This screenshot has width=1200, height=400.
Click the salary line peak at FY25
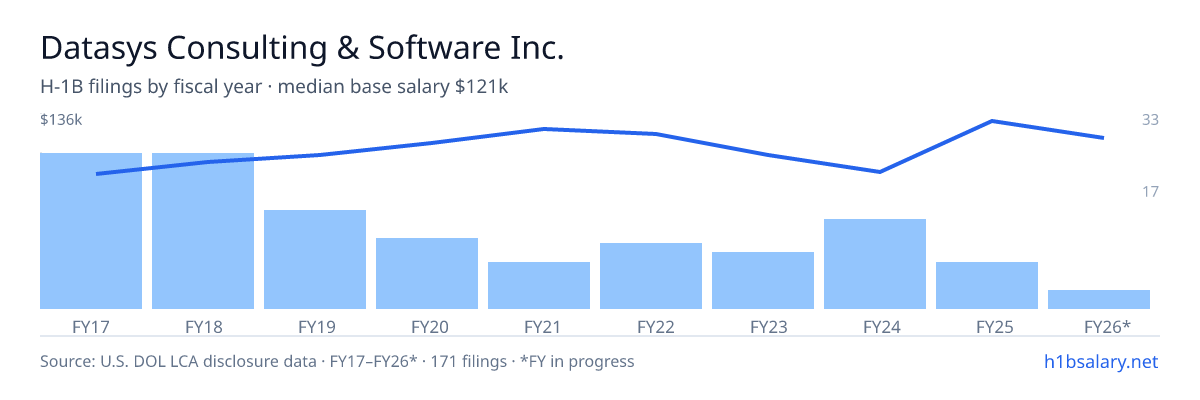tap(991, 121)
